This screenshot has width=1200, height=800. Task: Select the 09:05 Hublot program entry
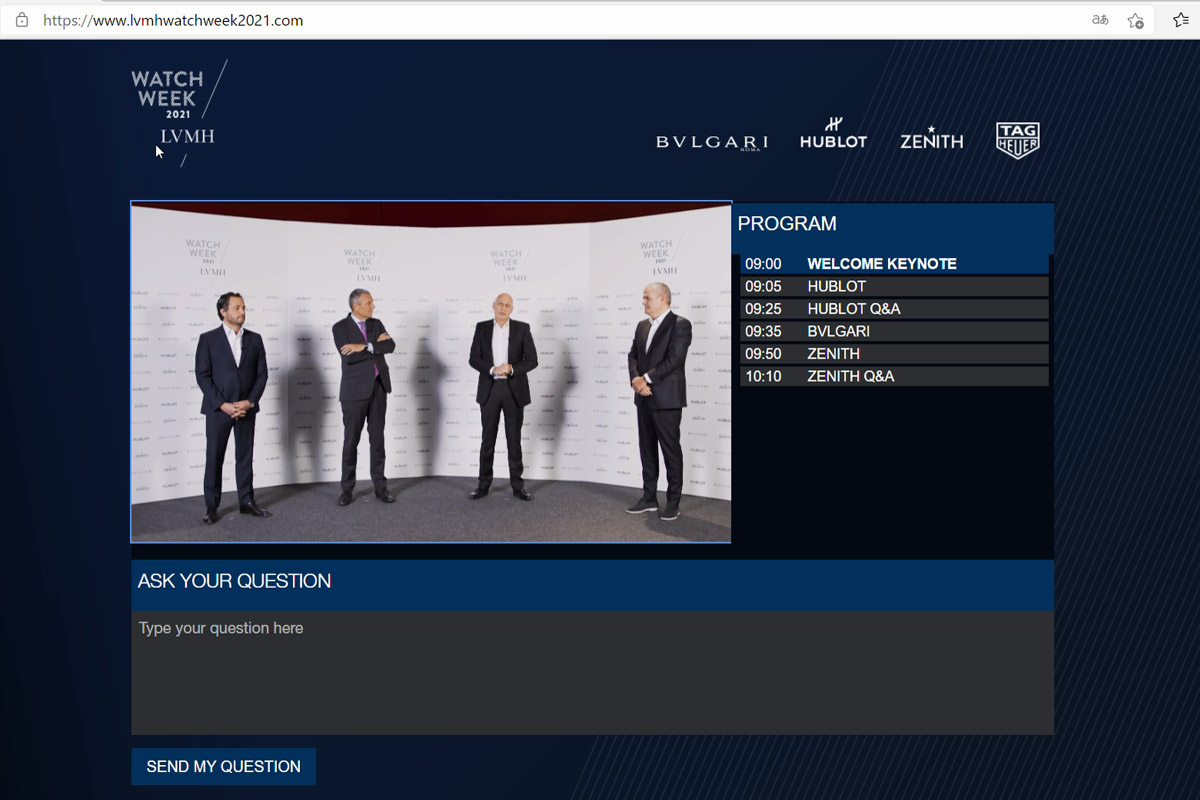pyautogui.click(x=893, y=287)
